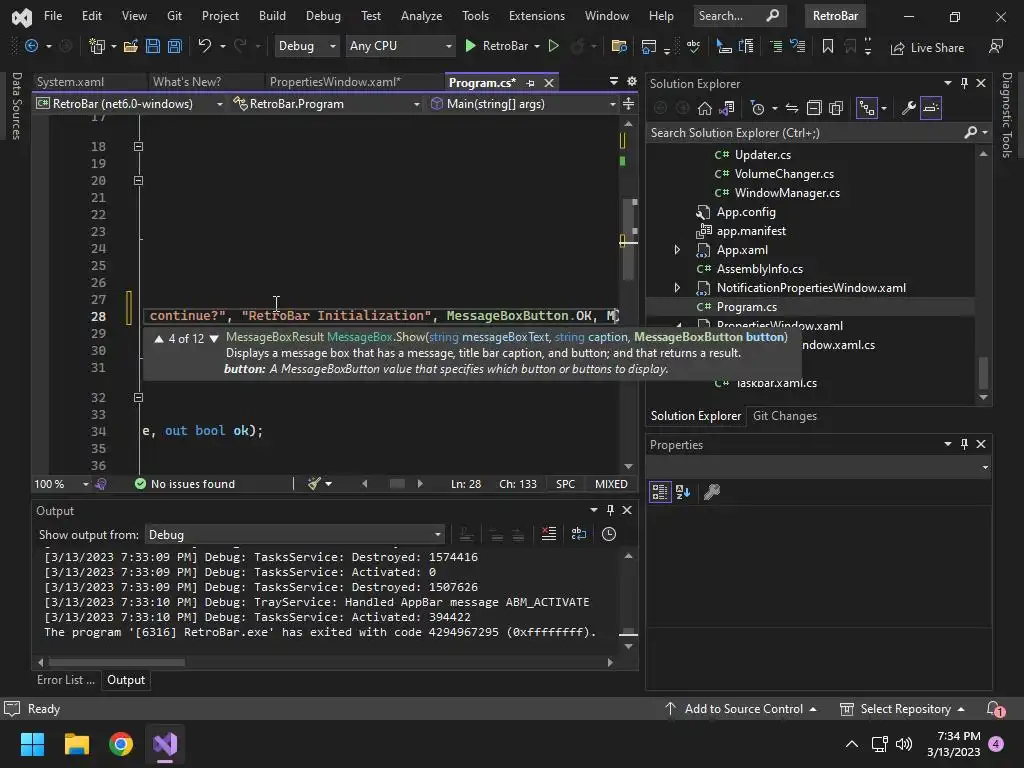
Task: Click the Start Without Debugging outline play icon
Action: 554,46
